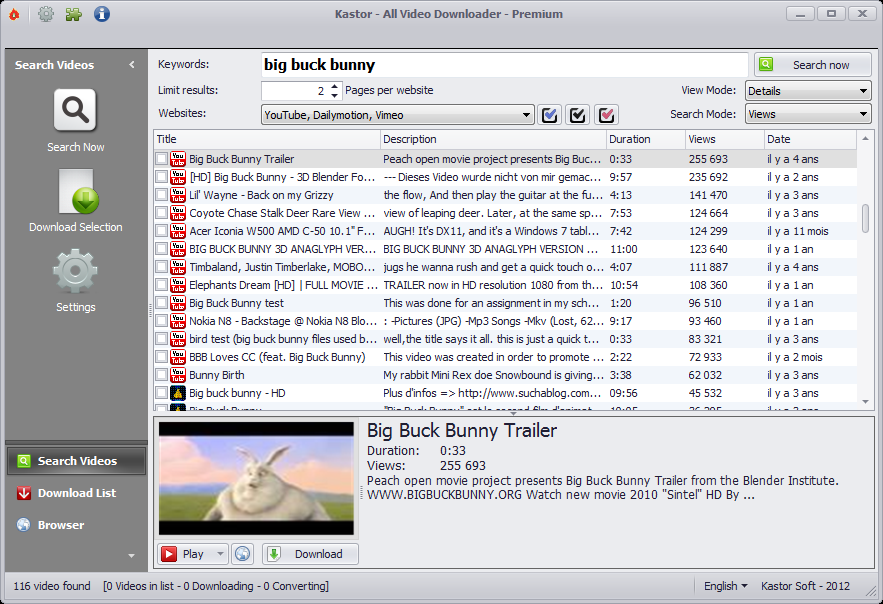Click the small gear icon in title bar
The image size is (883, 604).
[46, 14]
